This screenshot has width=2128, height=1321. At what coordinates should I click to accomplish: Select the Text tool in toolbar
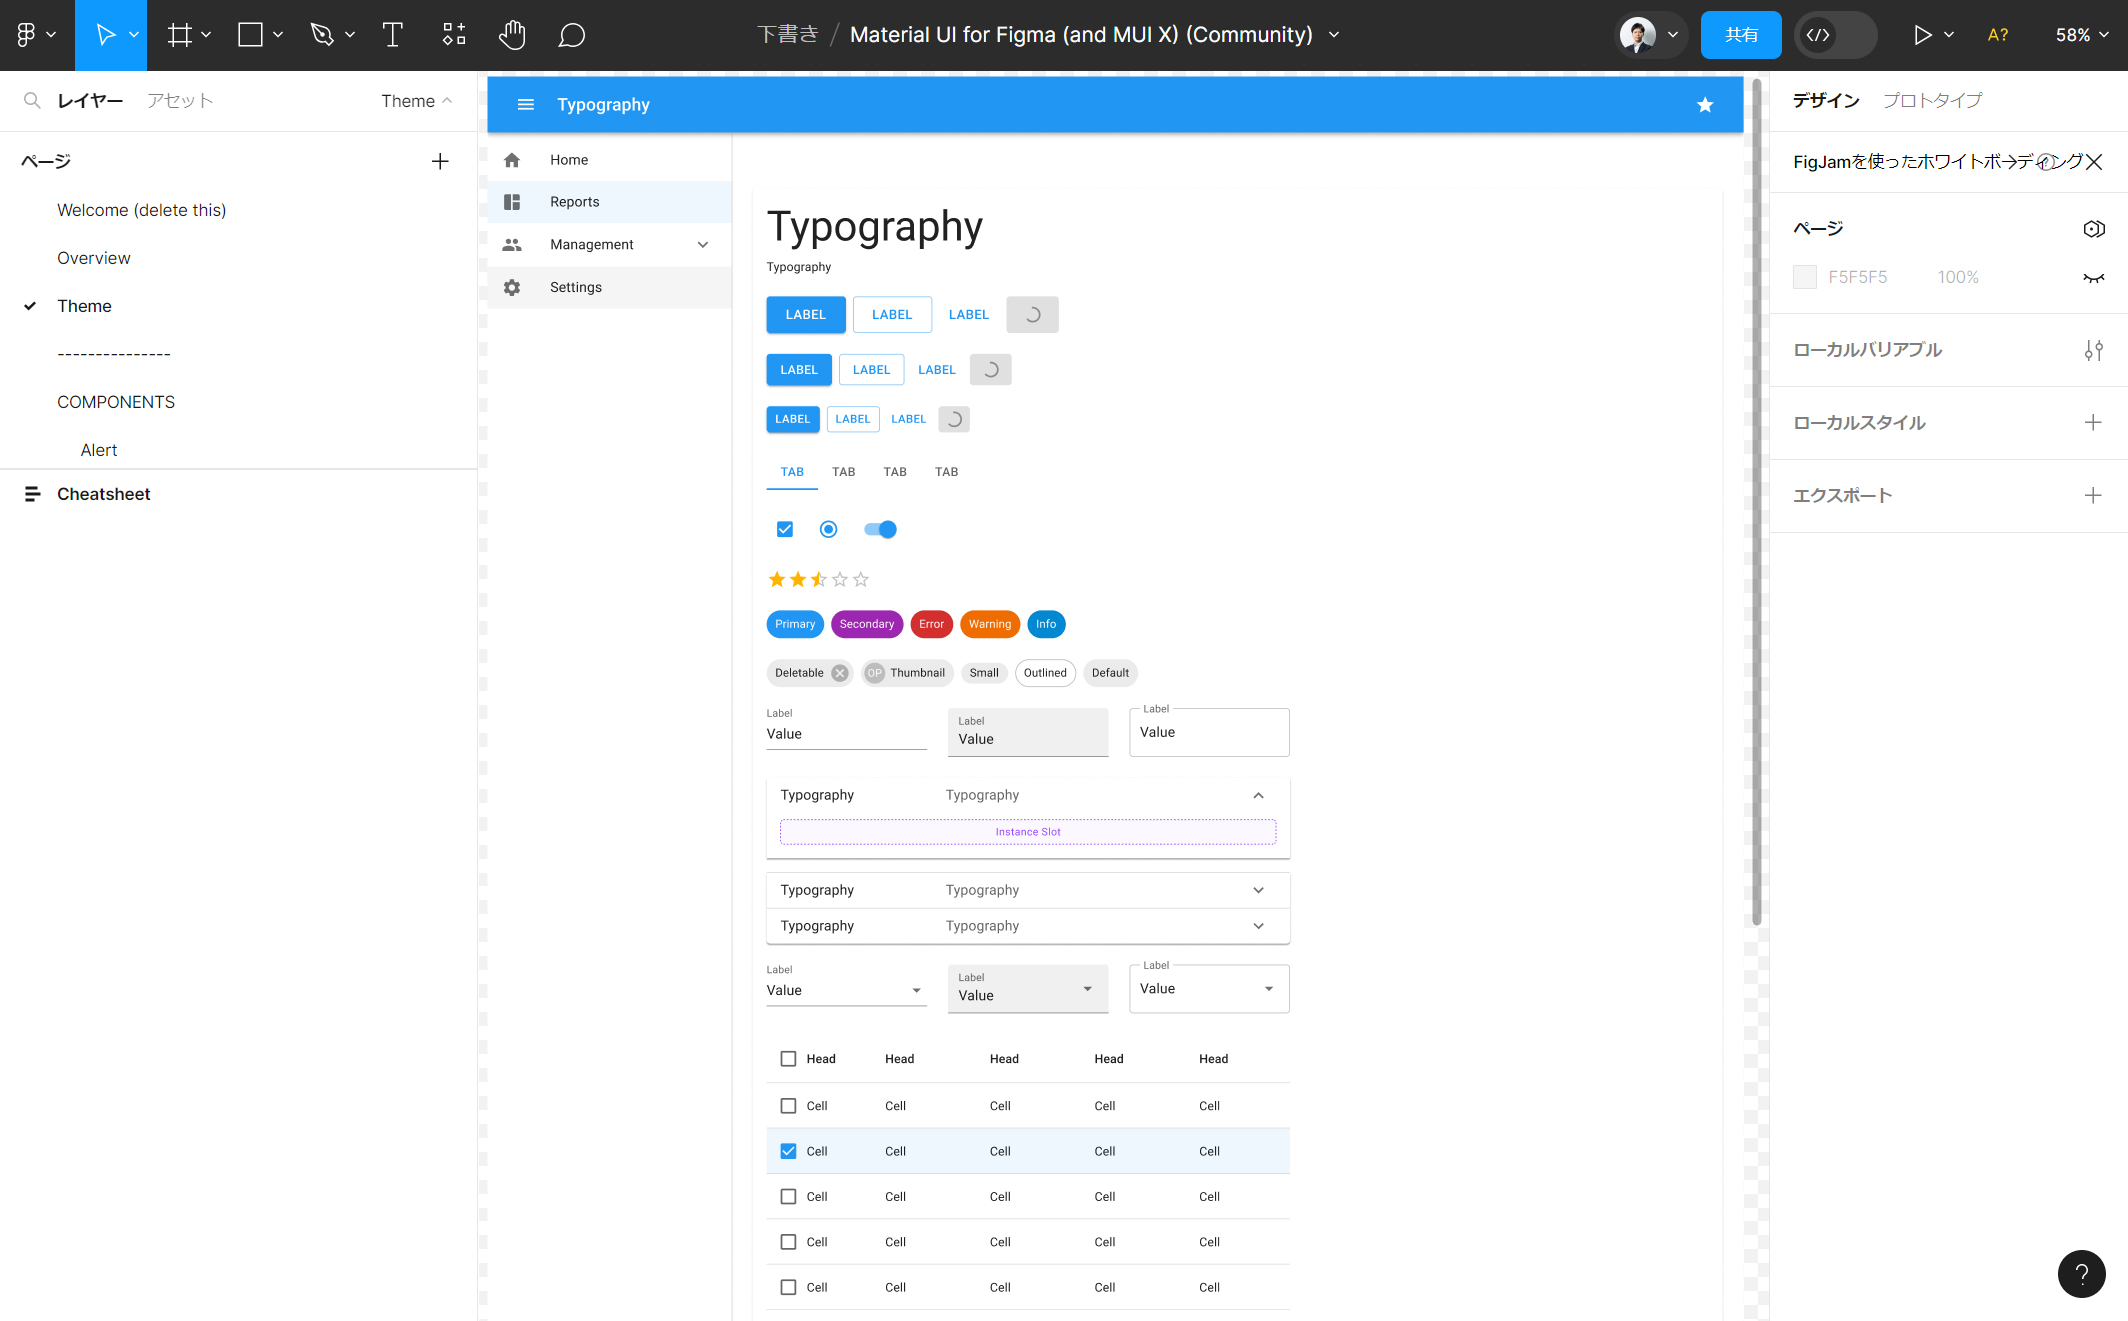tap(392, 35)
